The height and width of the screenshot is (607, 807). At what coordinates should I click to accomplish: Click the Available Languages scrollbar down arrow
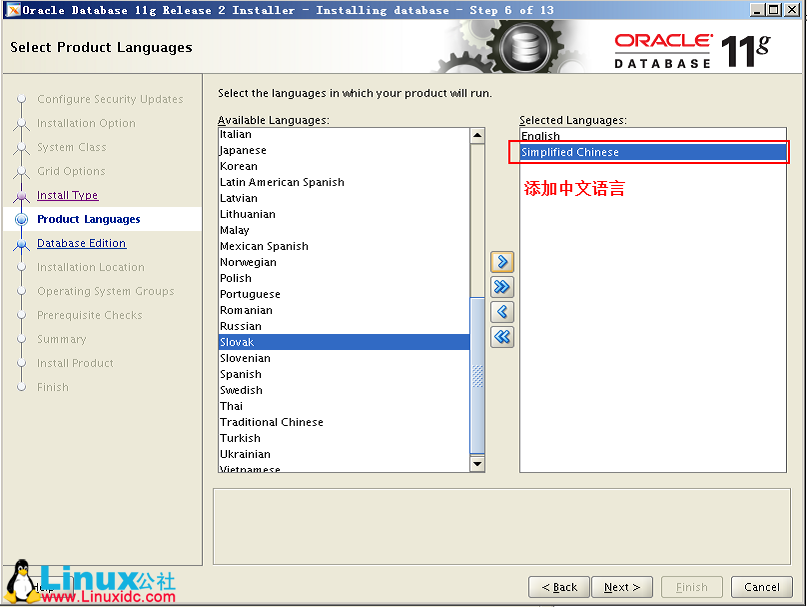(x=477, y=463)
